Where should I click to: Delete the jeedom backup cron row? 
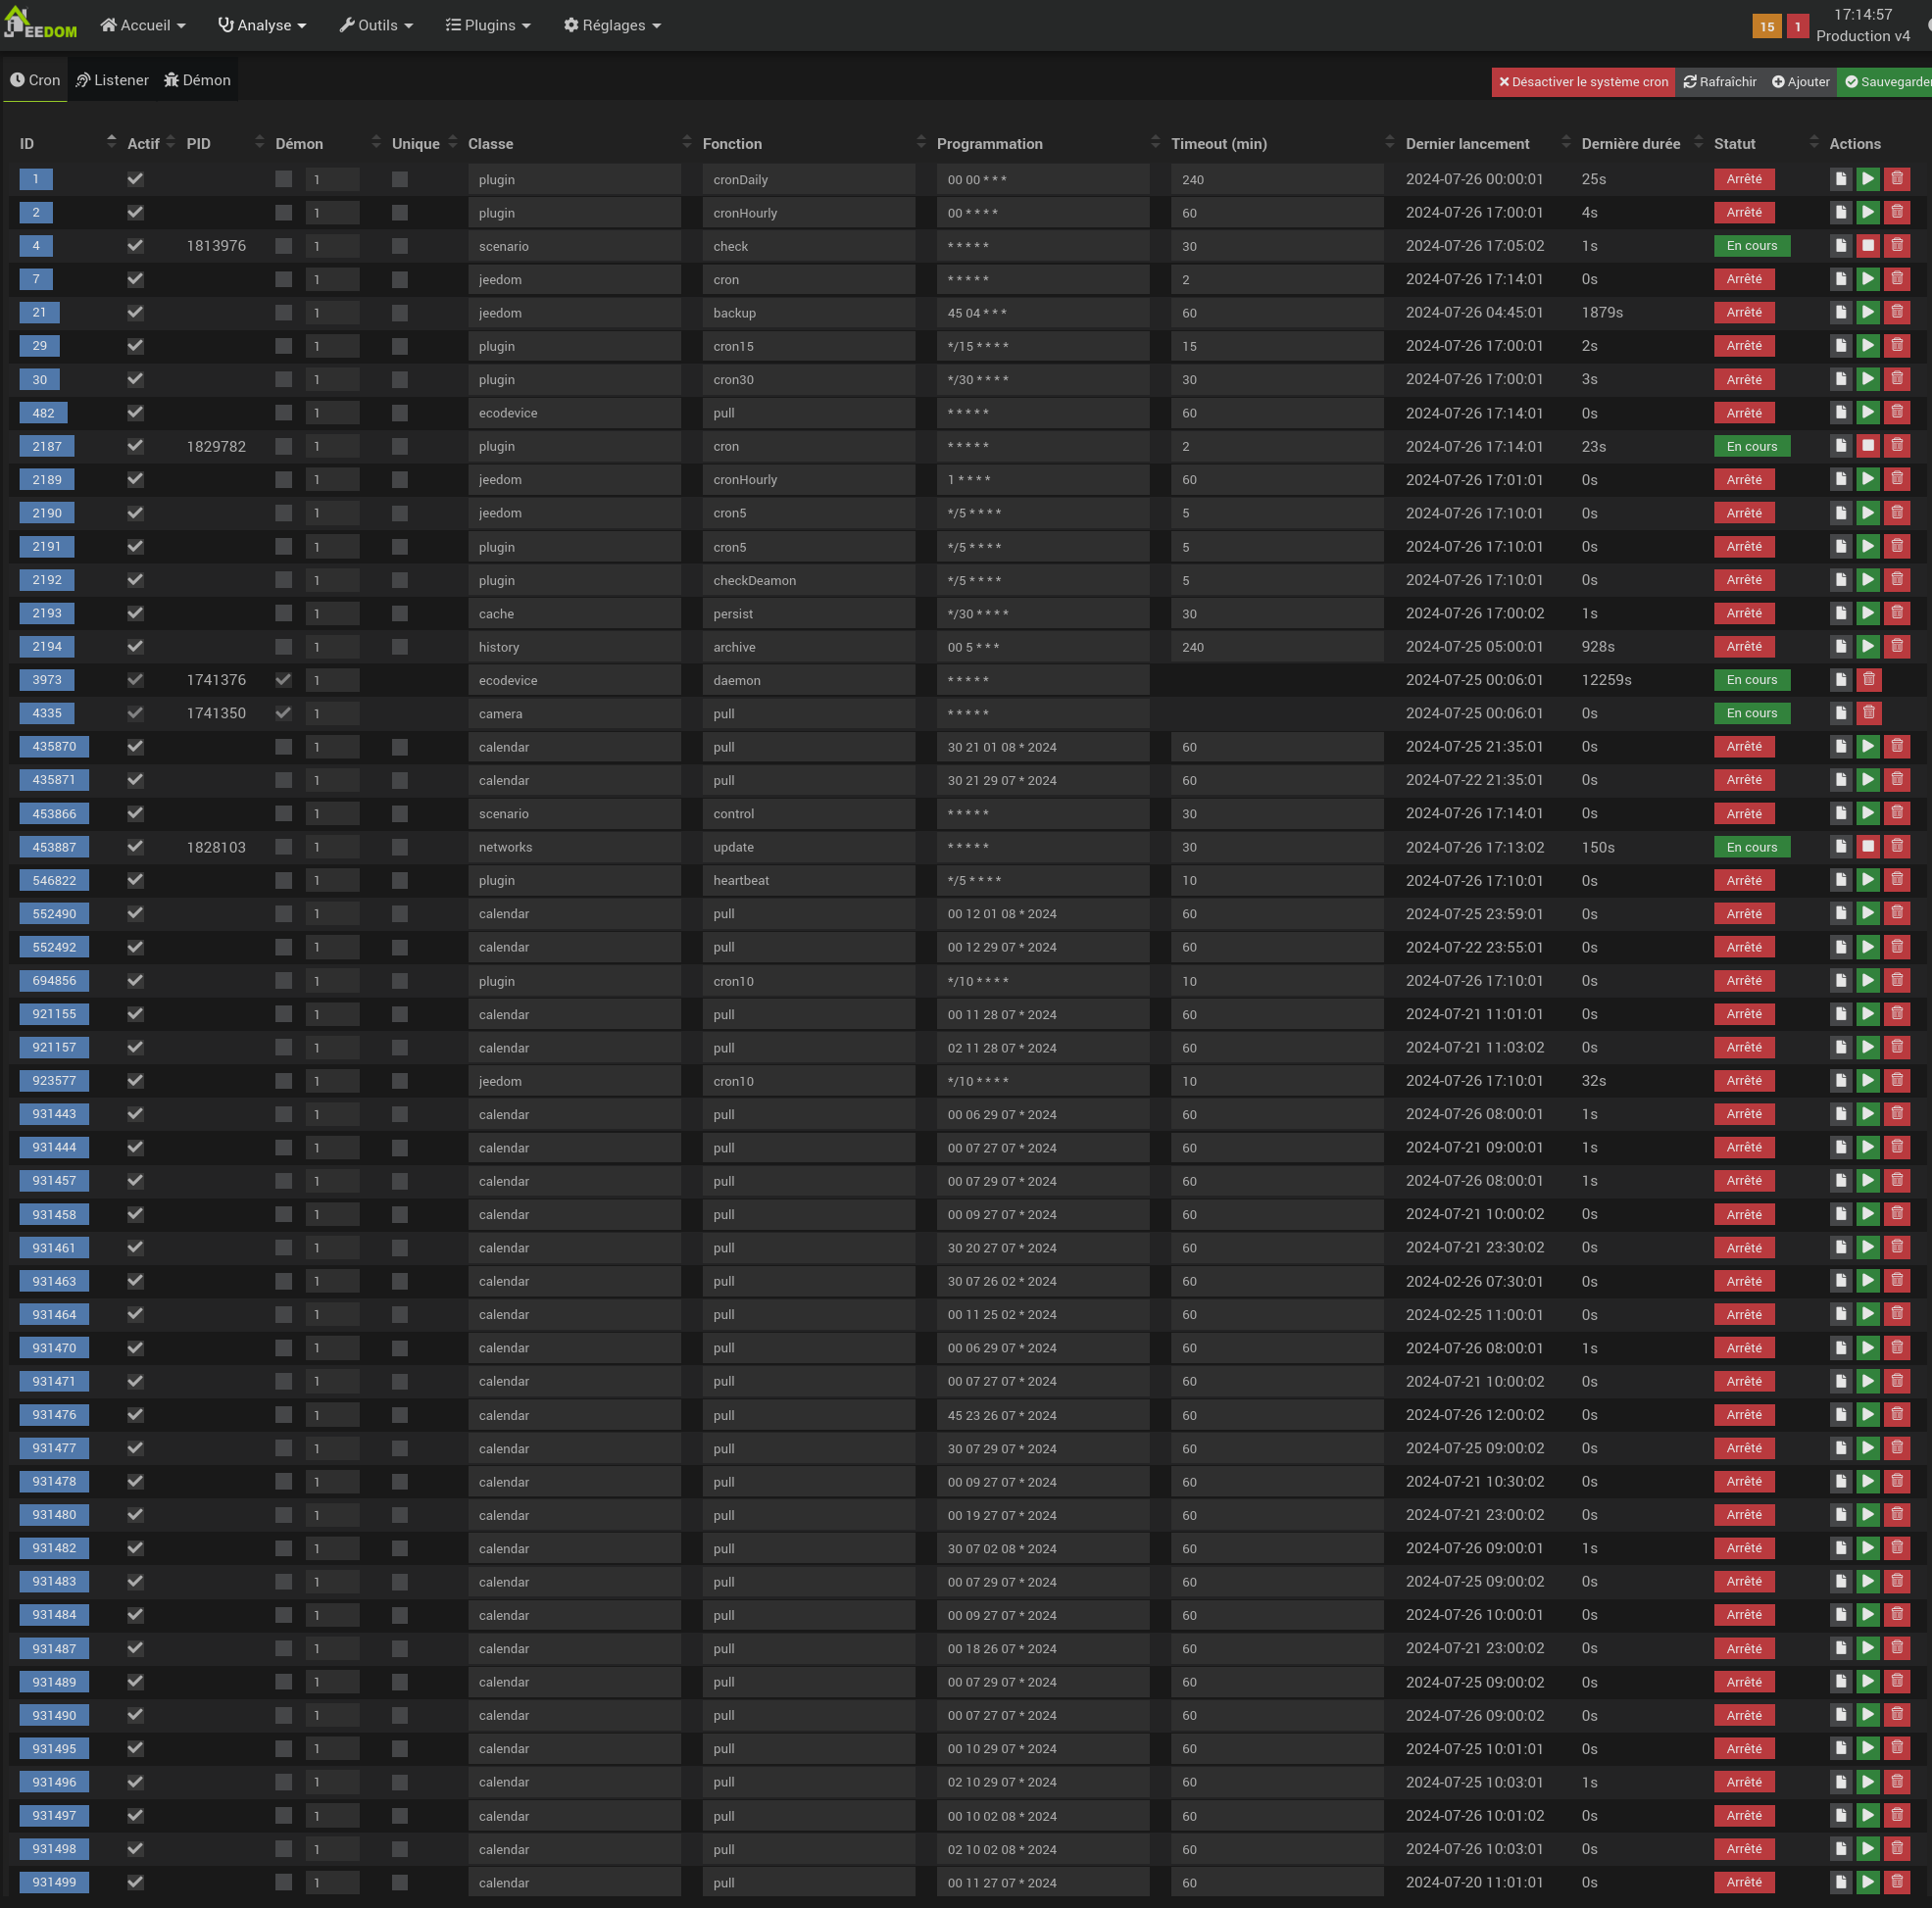pyautogui.click(x=1896, y=312)
